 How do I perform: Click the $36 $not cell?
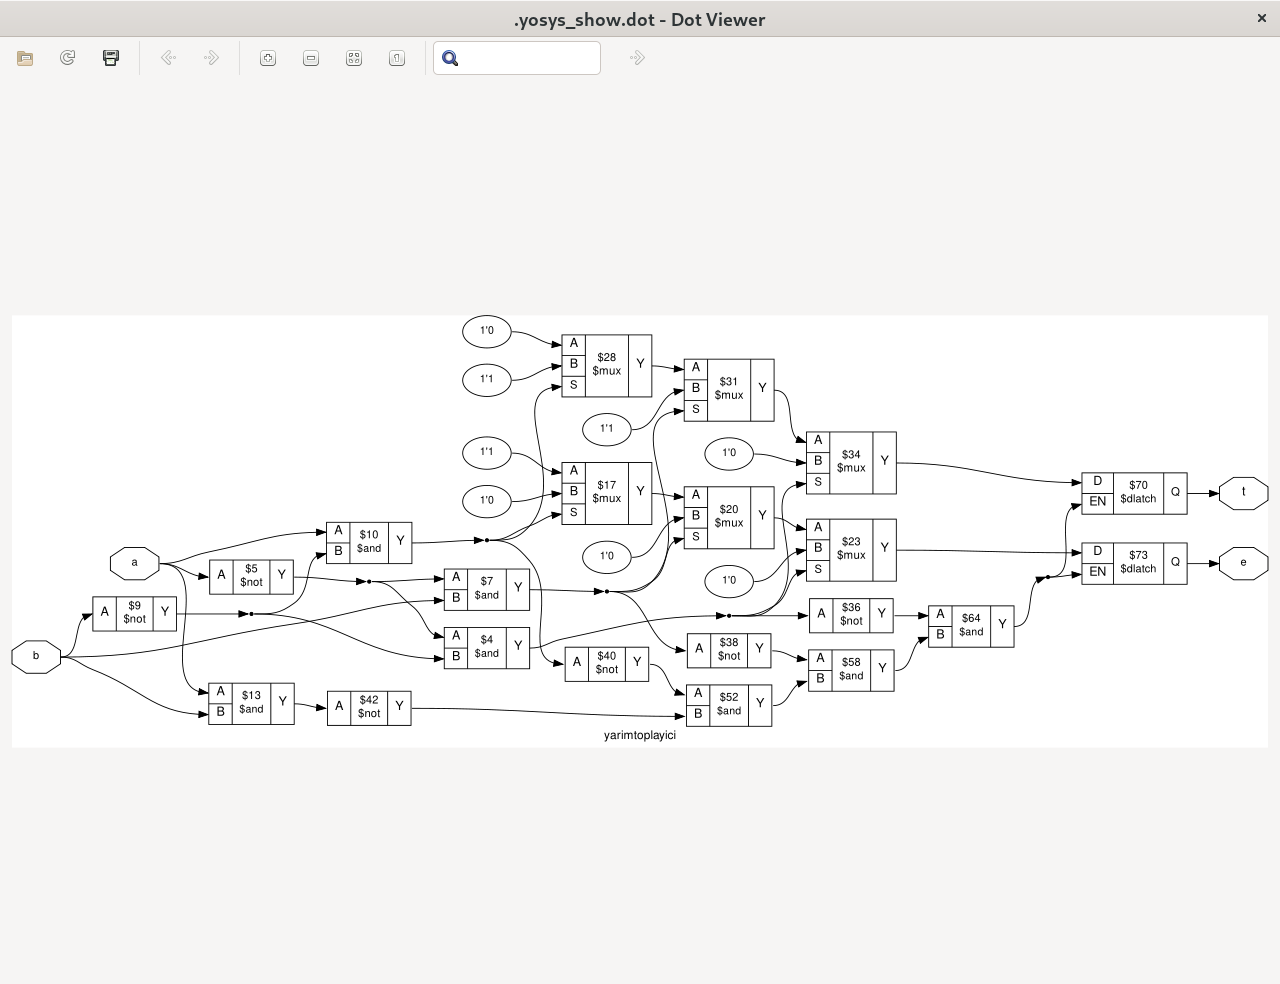point(851,614)
